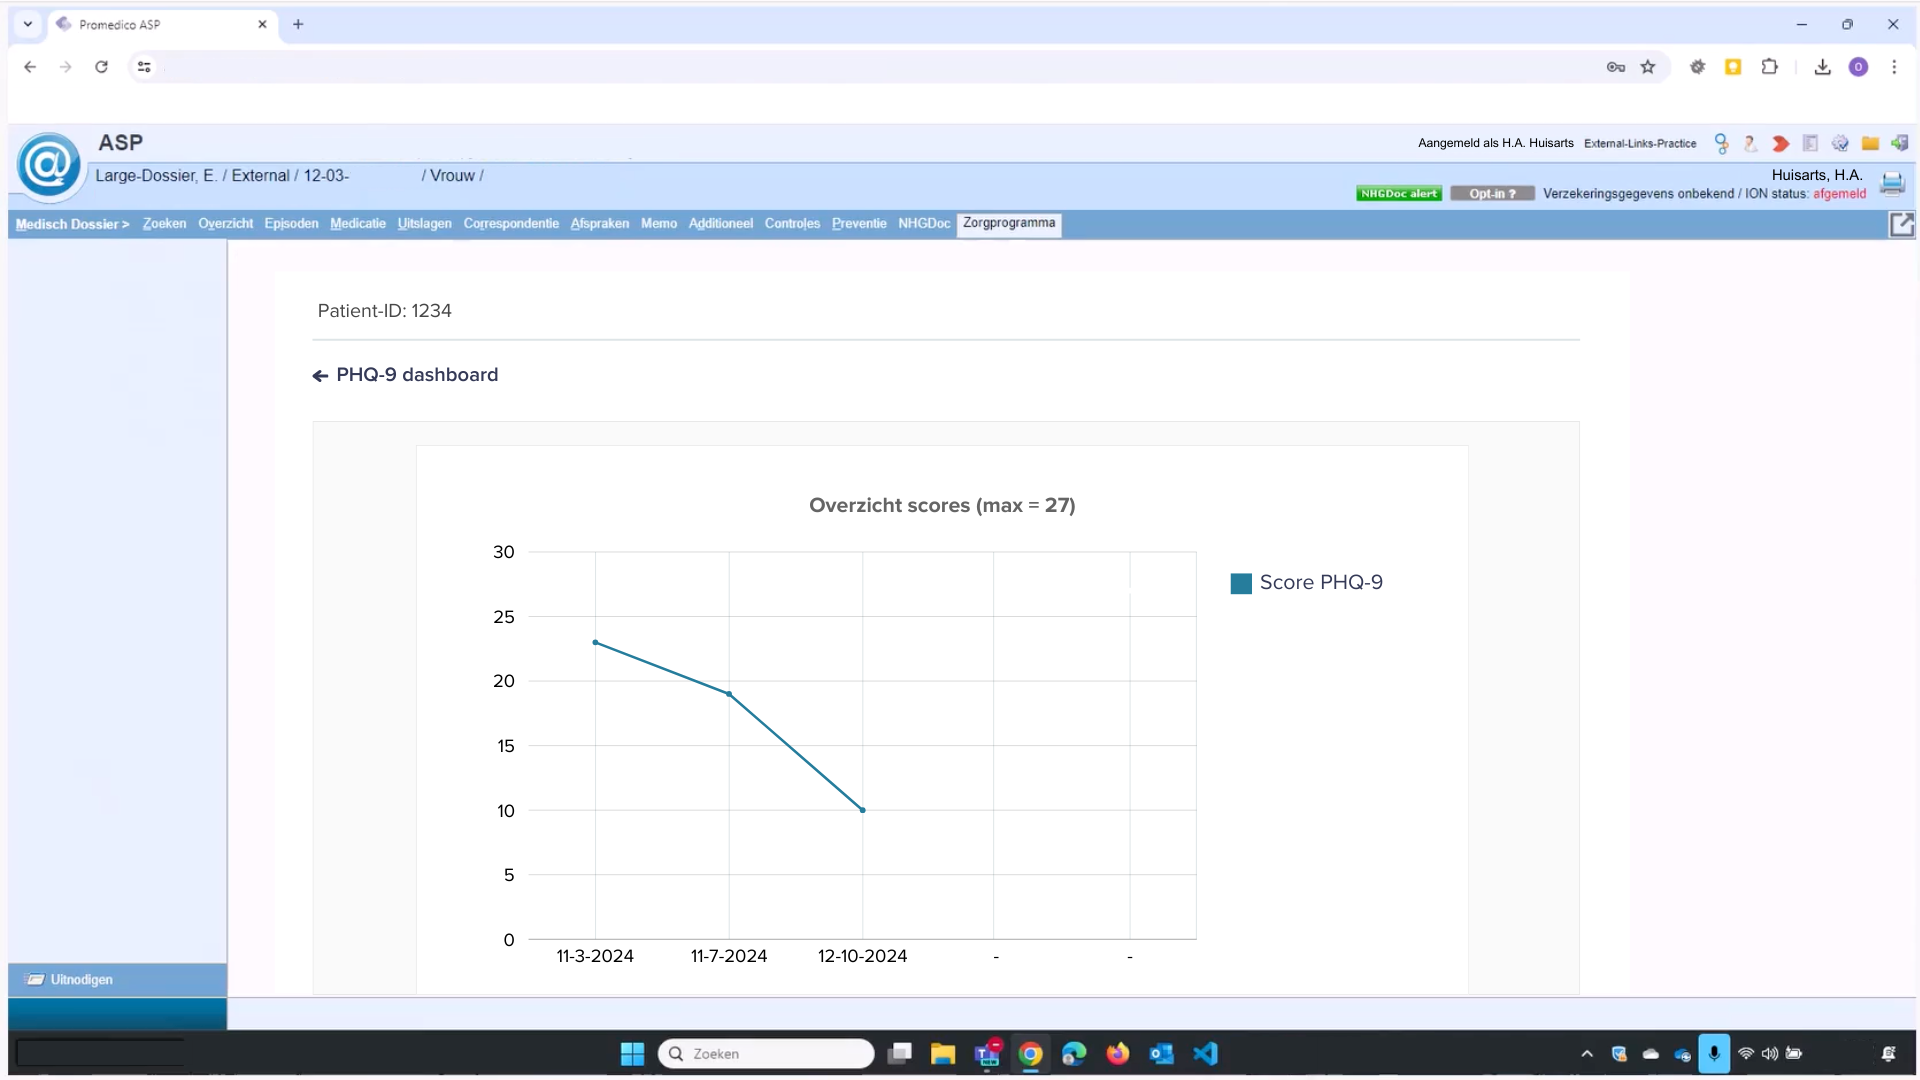Toggle Score PHQ-9 legend series
The image size is (1920, 1080).
pyautogui.click(x=1306, y=583)
